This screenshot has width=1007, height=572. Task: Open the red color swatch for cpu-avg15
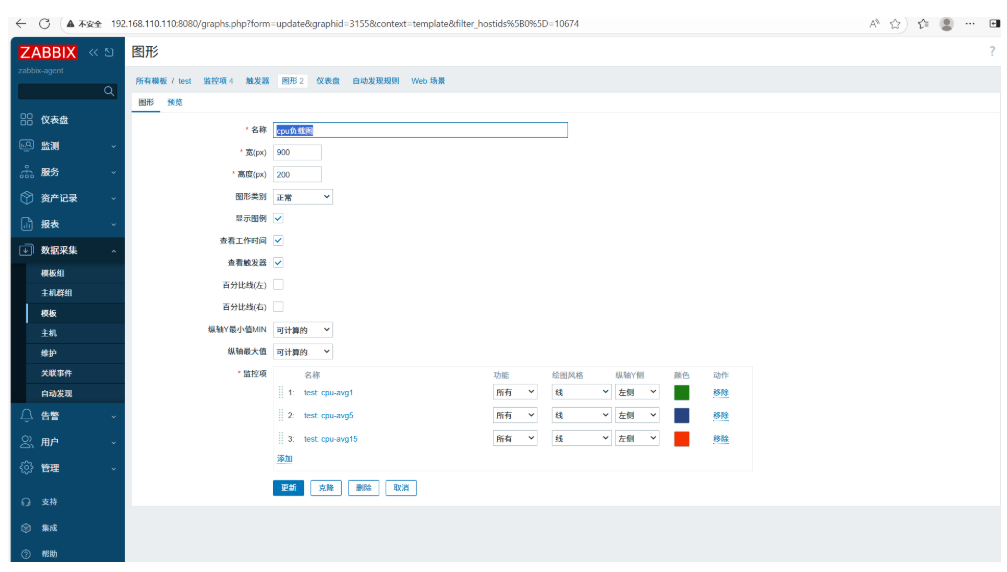coord(681,438)
